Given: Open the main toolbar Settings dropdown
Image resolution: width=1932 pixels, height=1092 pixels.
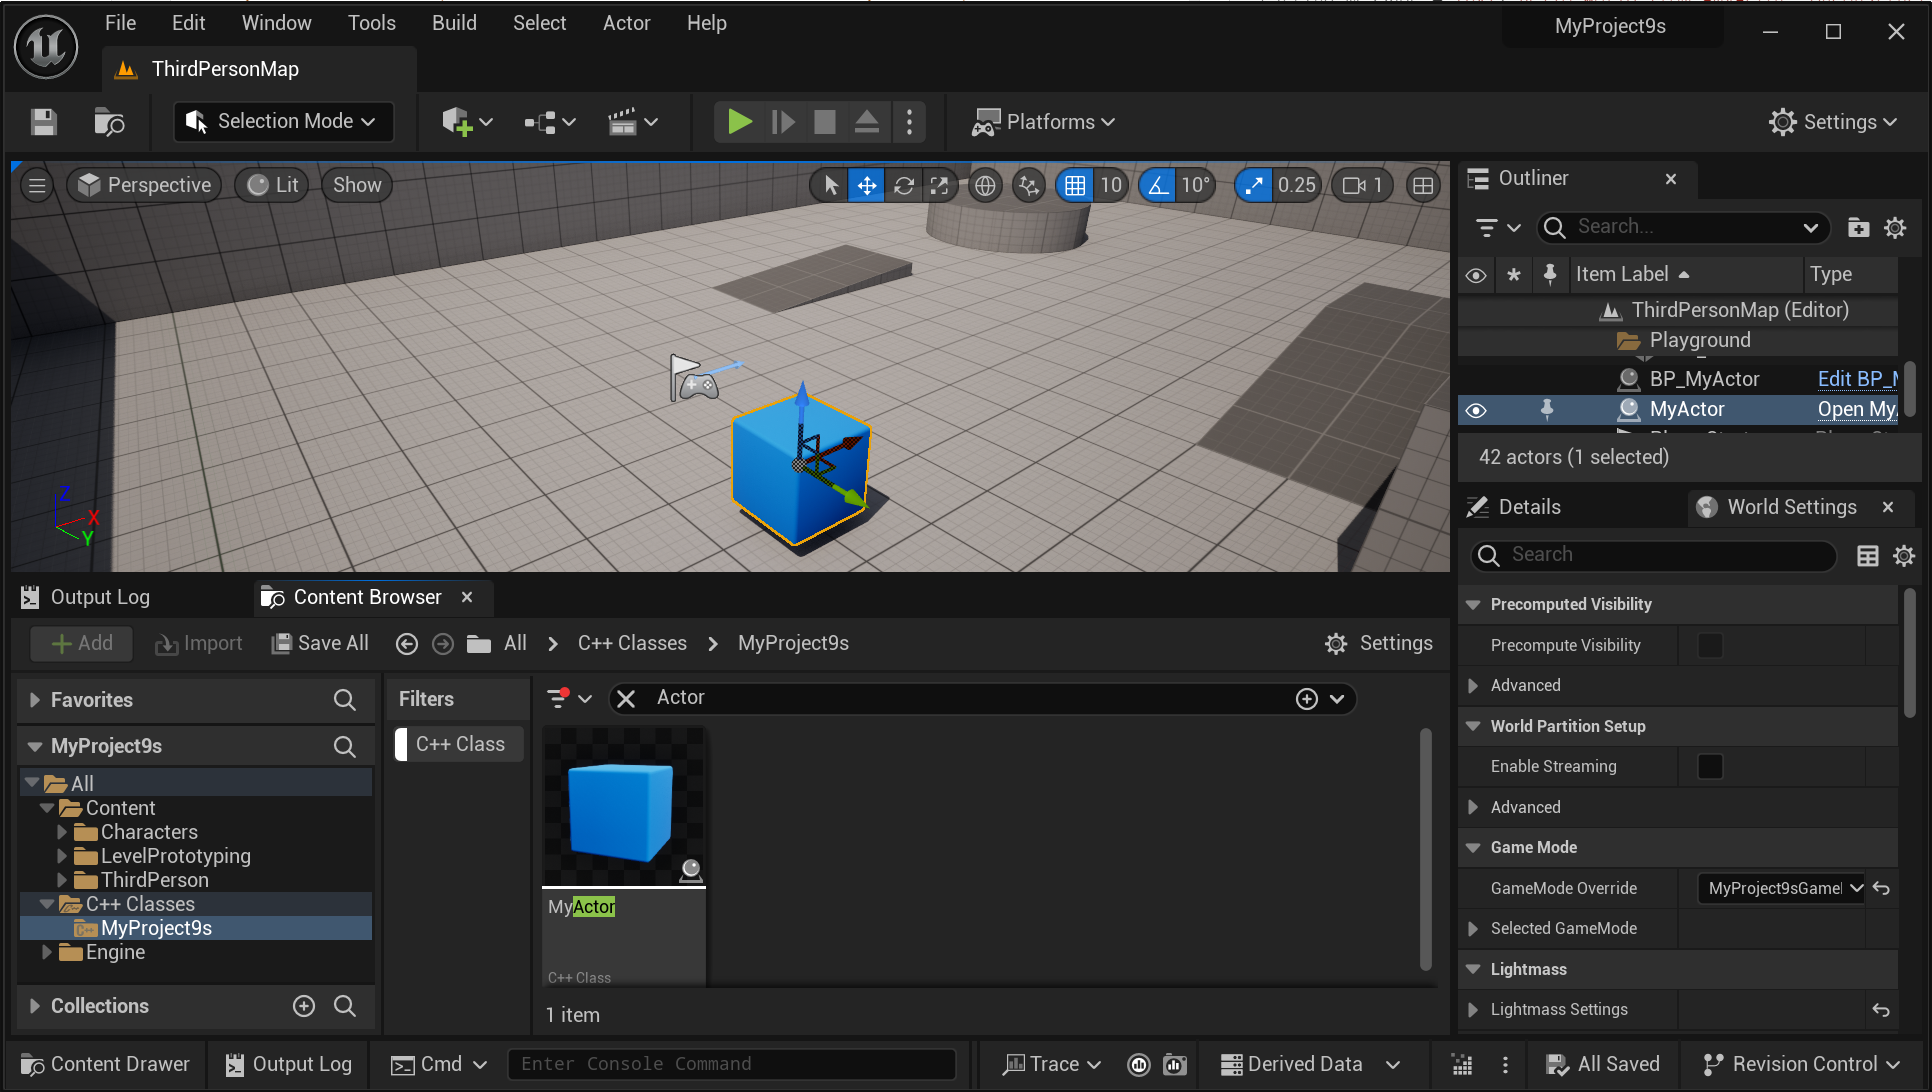Looking at the screenshot, I should click(x=1833, y=122).
